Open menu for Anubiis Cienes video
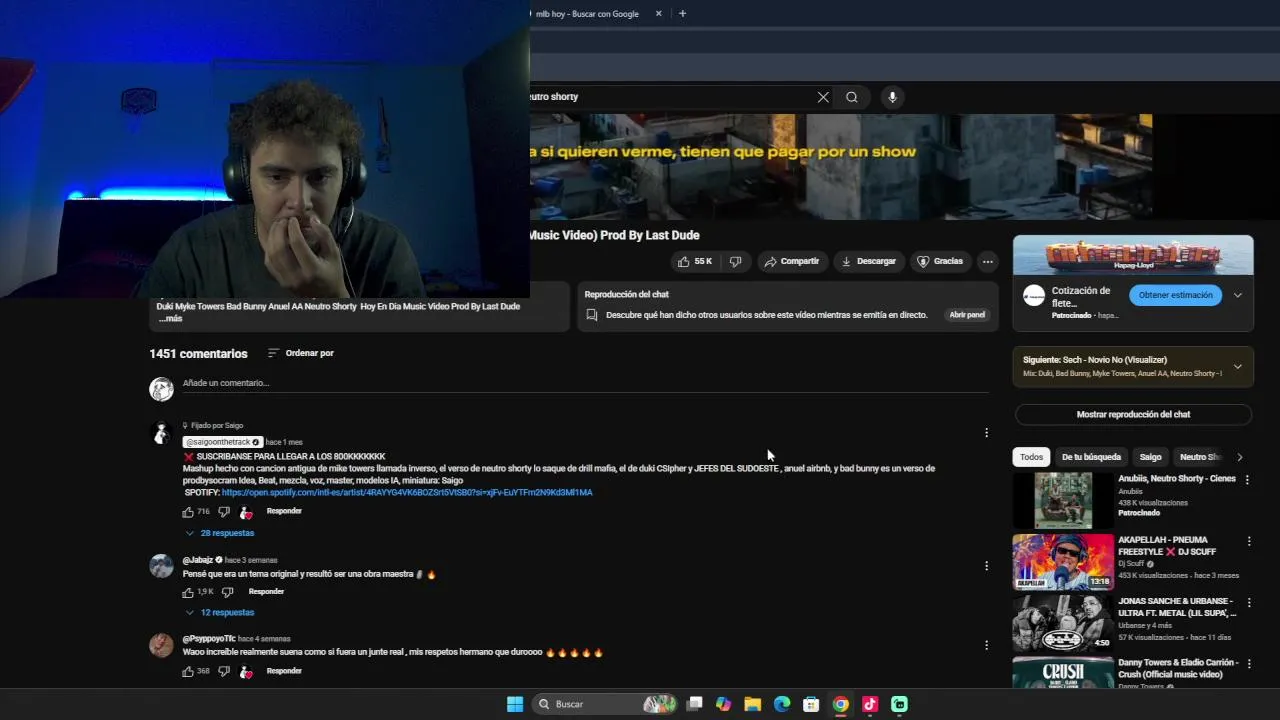1280x720 pixels. point(1247,480)
